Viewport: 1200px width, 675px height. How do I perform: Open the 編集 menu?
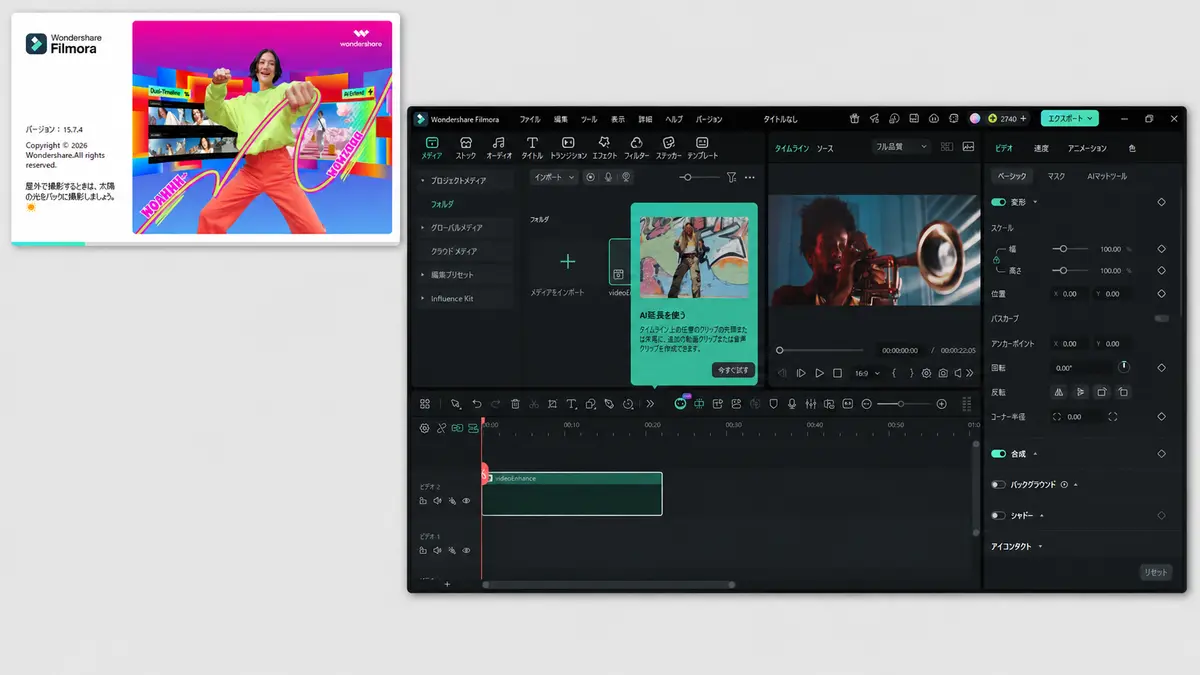pyautogui.click(x=561, y=119)
